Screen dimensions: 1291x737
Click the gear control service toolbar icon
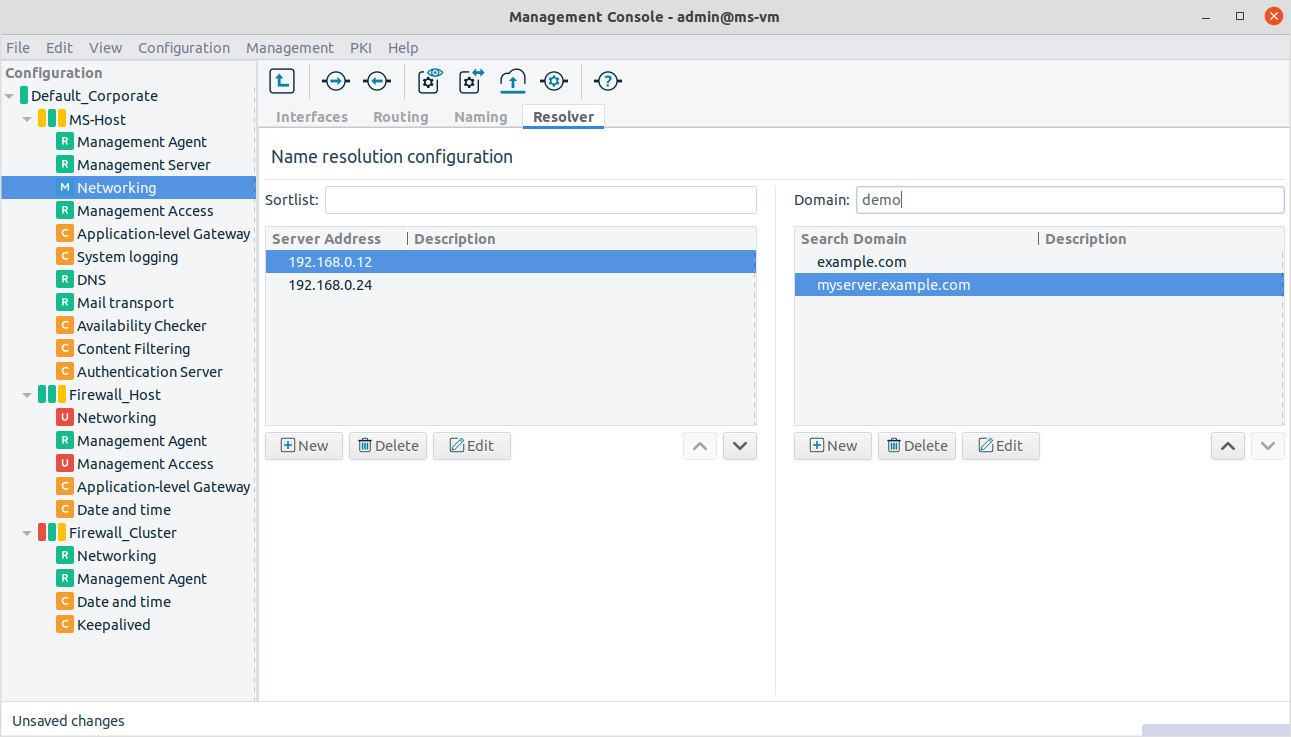[x=554, y=81]
